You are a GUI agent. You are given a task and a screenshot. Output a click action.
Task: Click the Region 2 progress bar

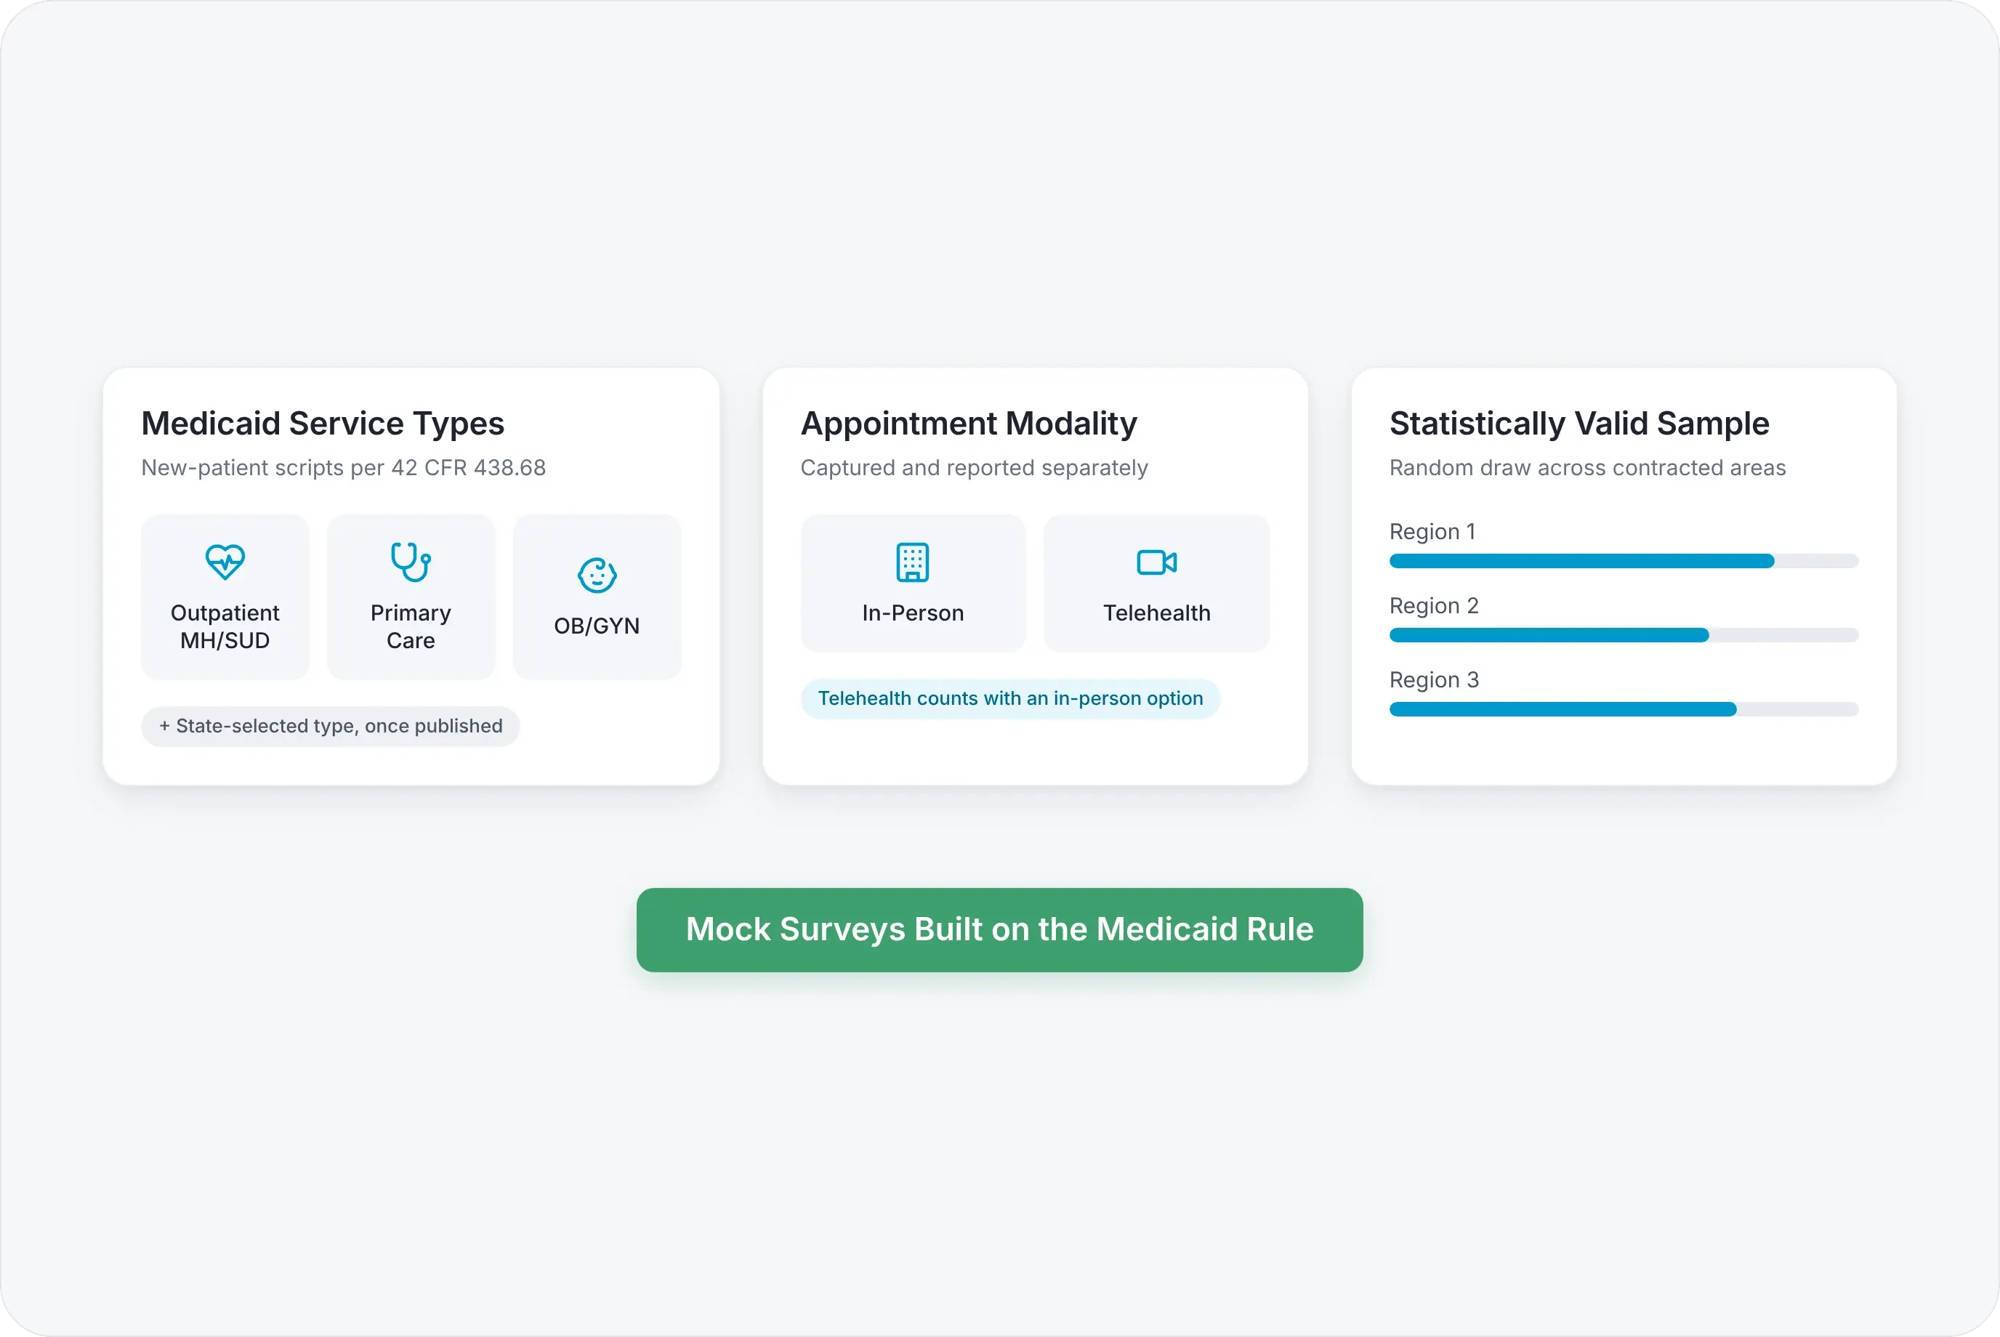point(1624,635)
